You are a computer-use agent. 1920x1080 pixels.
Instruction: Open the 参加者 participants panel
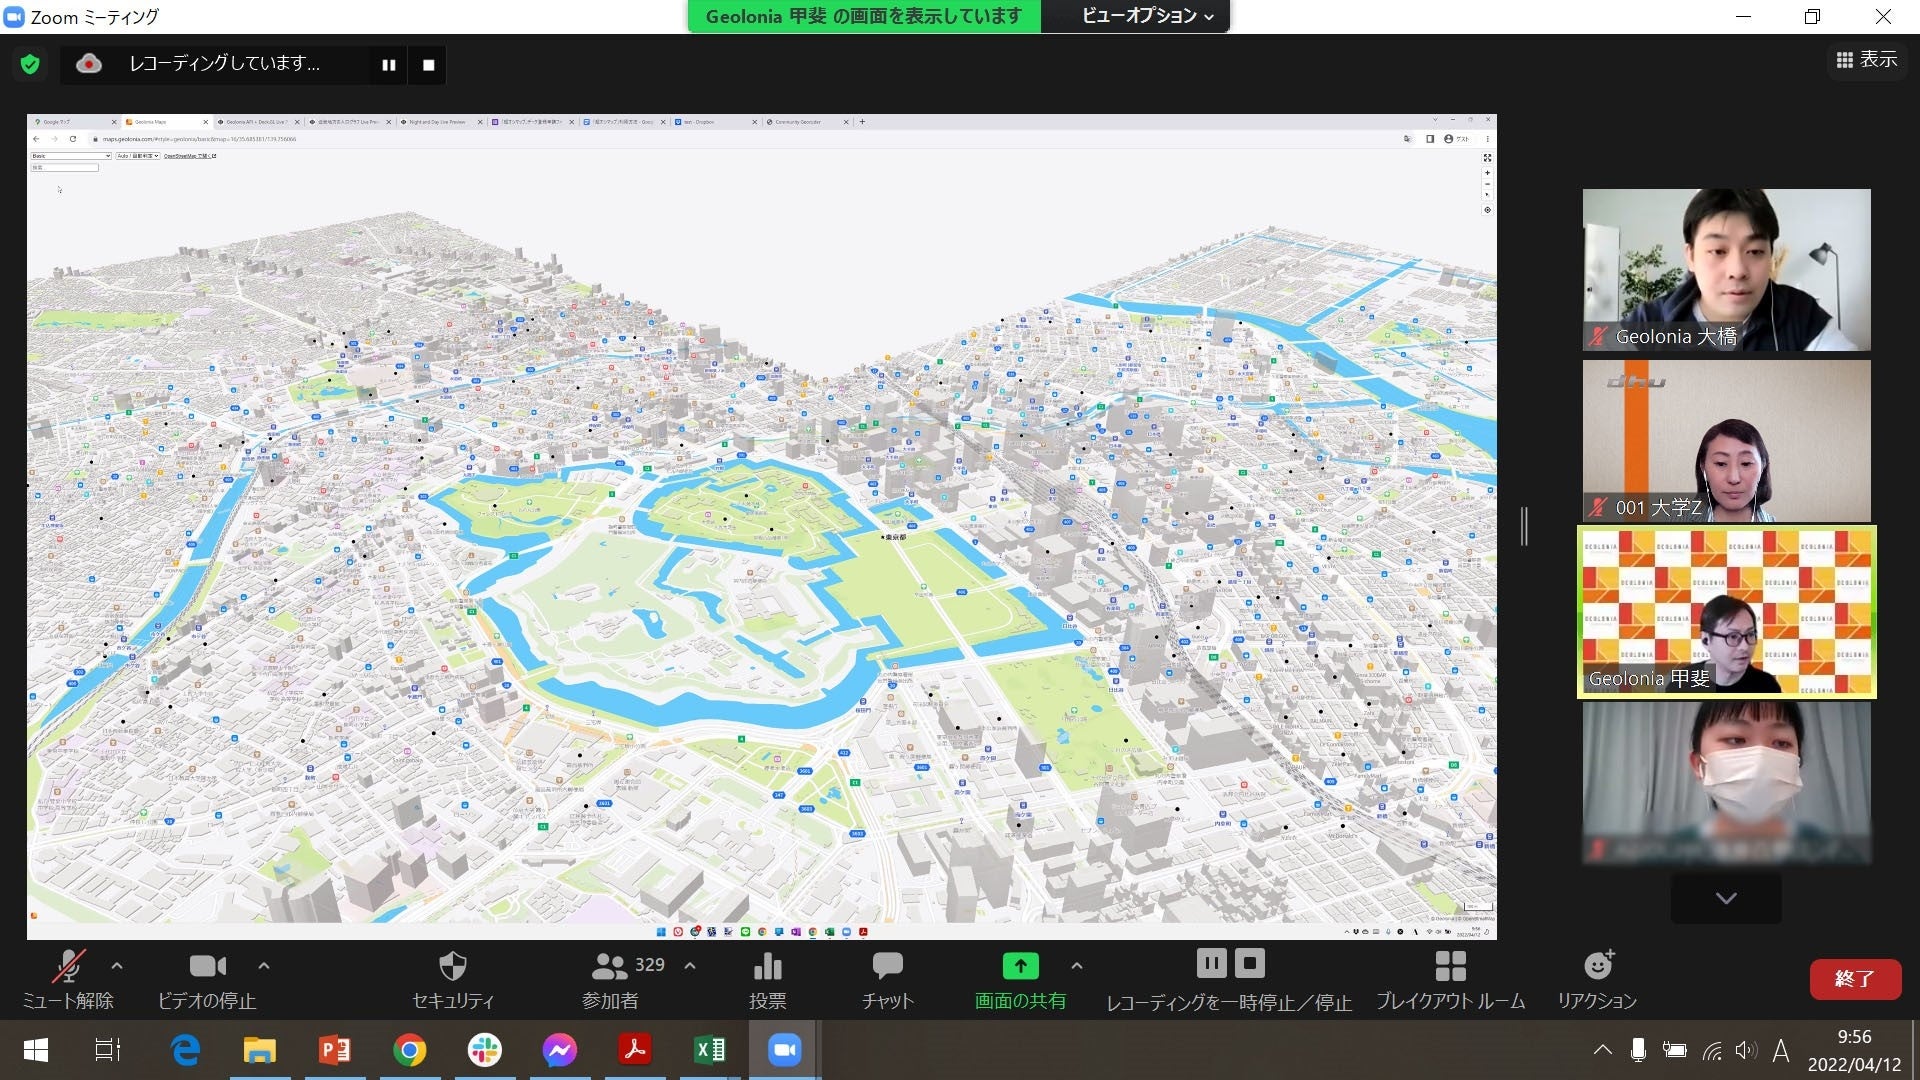[610, 979]
